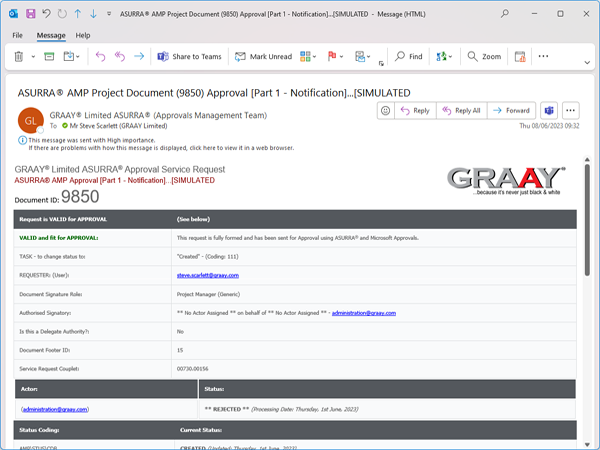Delete the message with trash icon
The width and height of the screenshot is (600, 450).
tap(18, 57)
